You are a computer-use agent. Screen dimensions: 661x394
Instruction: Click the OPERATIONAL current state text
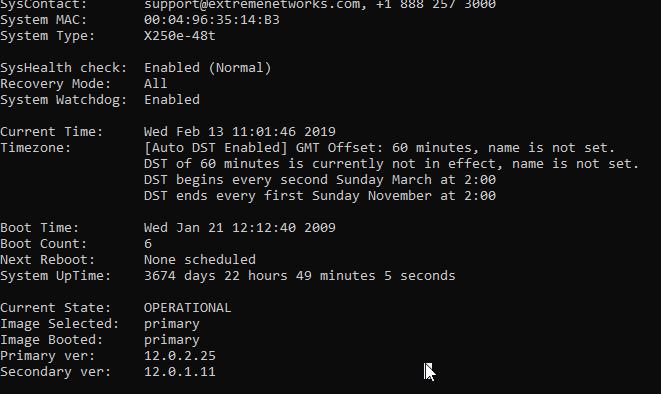coord(188,308)
